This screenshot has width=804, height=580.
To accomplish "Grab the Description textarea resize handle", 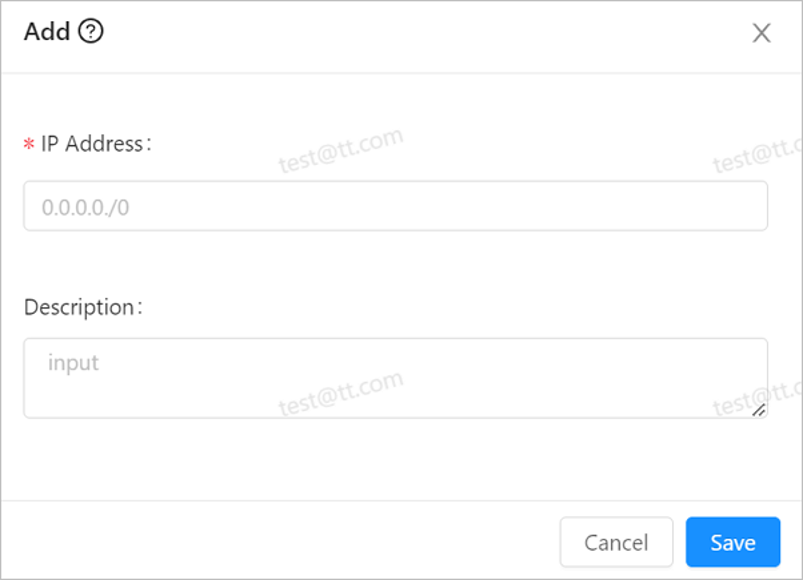I will point(759,409).
